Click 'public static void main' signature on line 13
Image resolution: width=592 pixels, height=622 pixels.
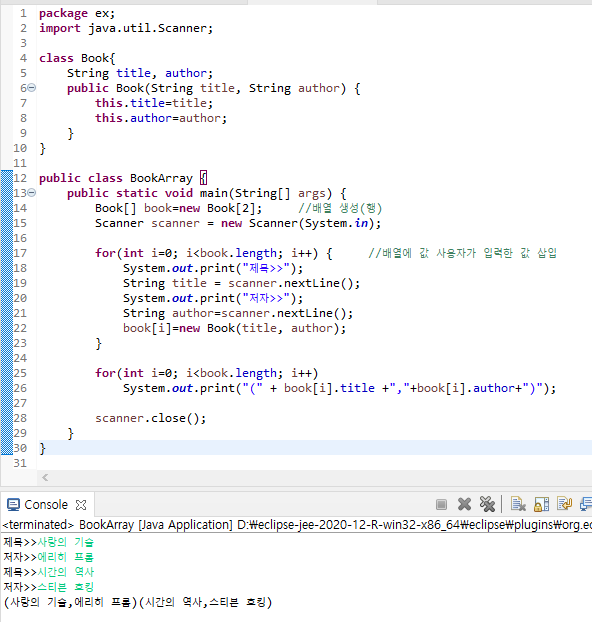pos(206,193)
